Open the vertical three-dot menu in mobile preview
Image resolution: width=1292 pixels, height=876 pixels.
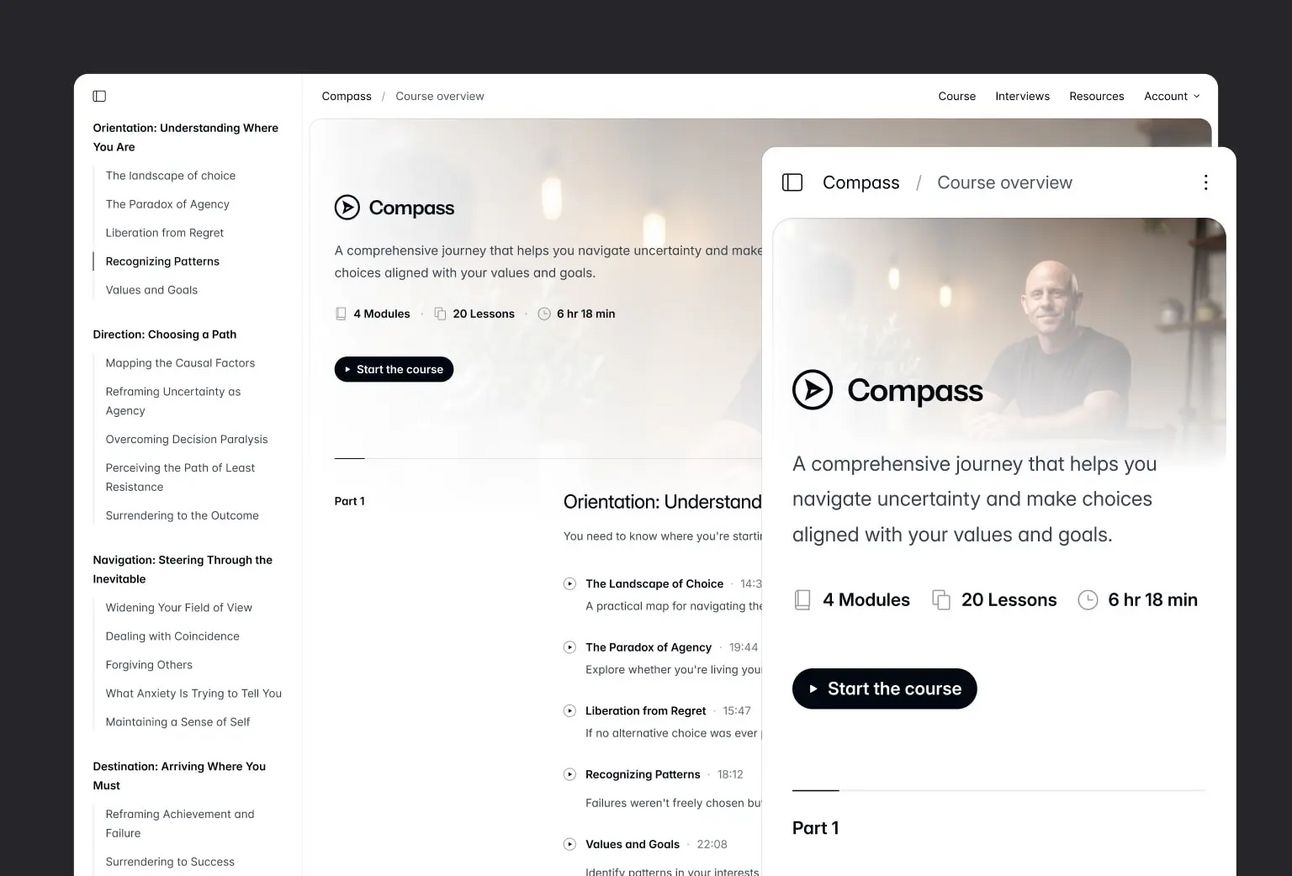(x=1205, y=182)
